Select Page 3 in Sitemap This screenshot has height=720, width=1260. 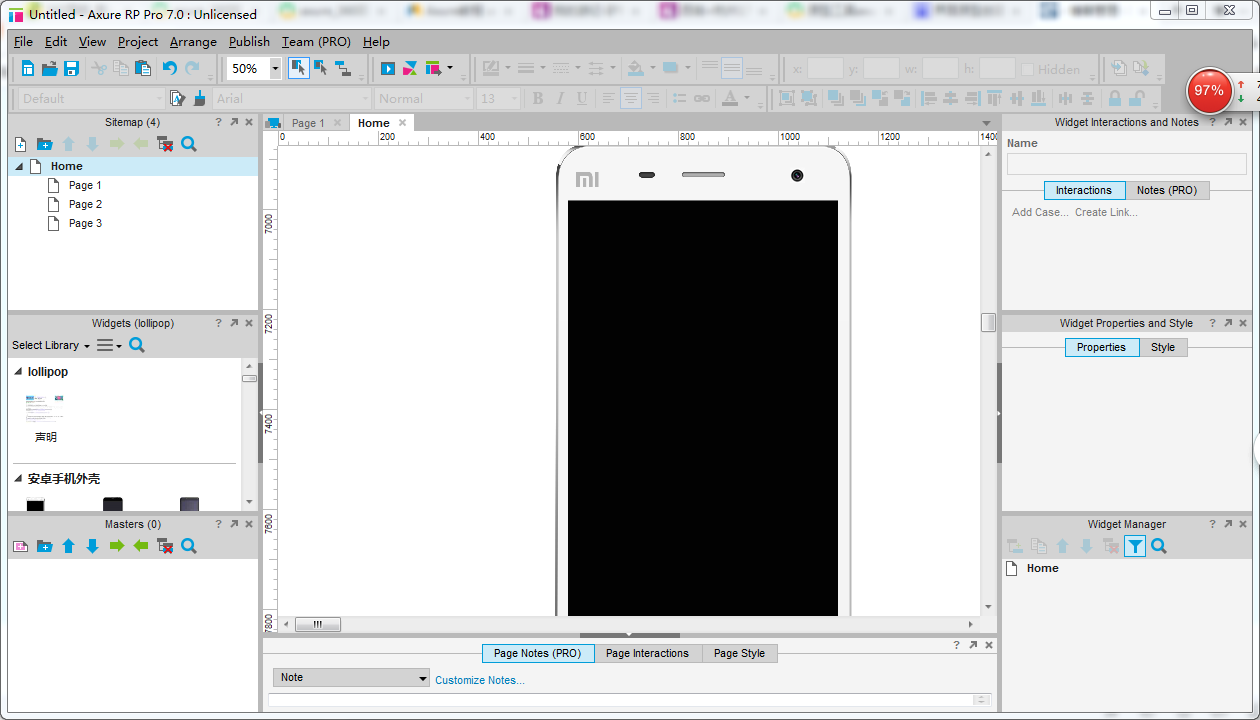(85, 223)
